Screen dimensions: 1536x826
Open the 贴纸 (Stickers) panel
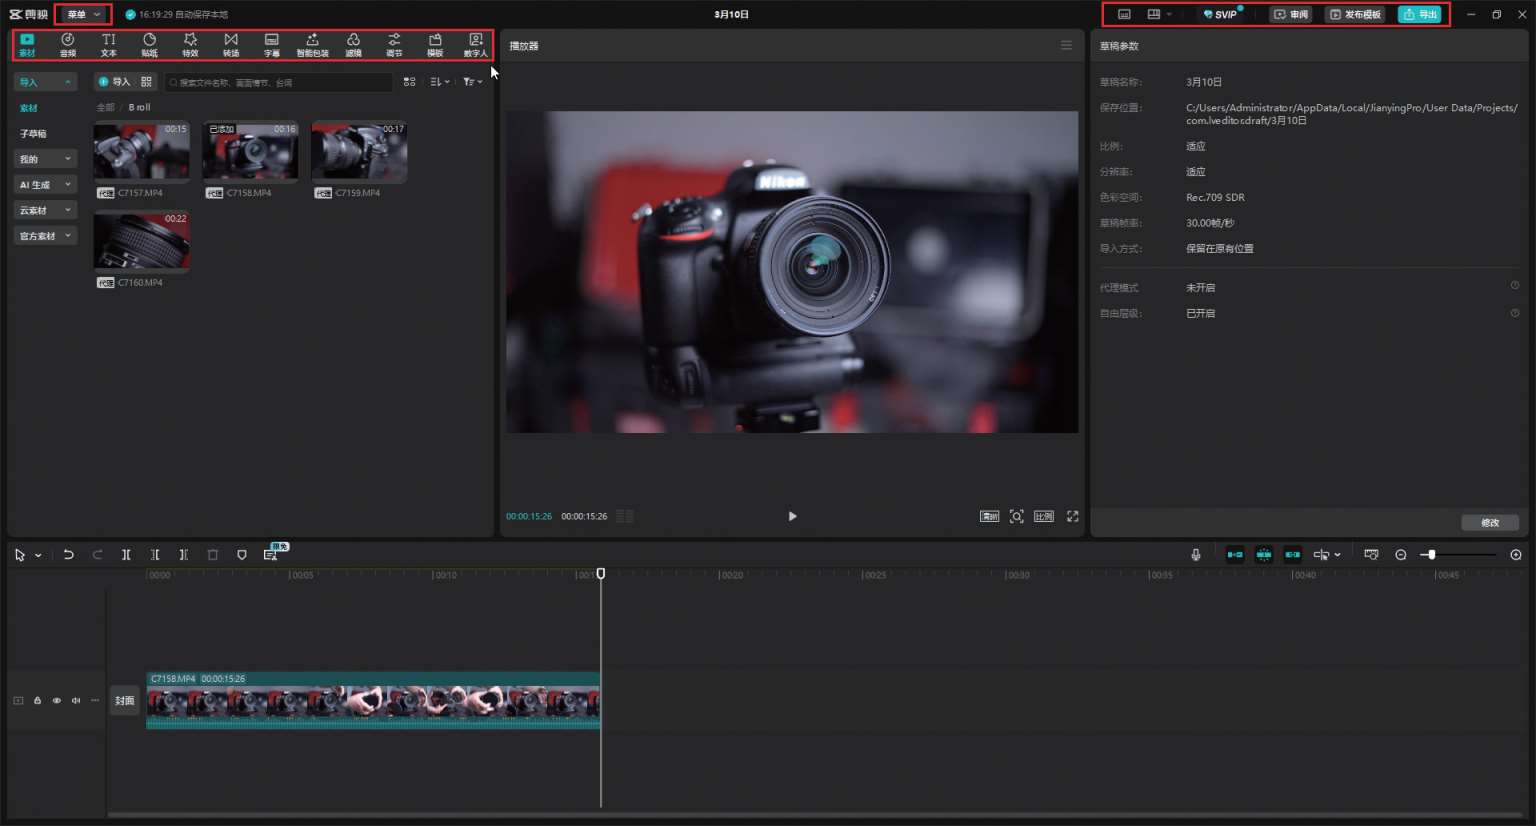pos(149,44)
